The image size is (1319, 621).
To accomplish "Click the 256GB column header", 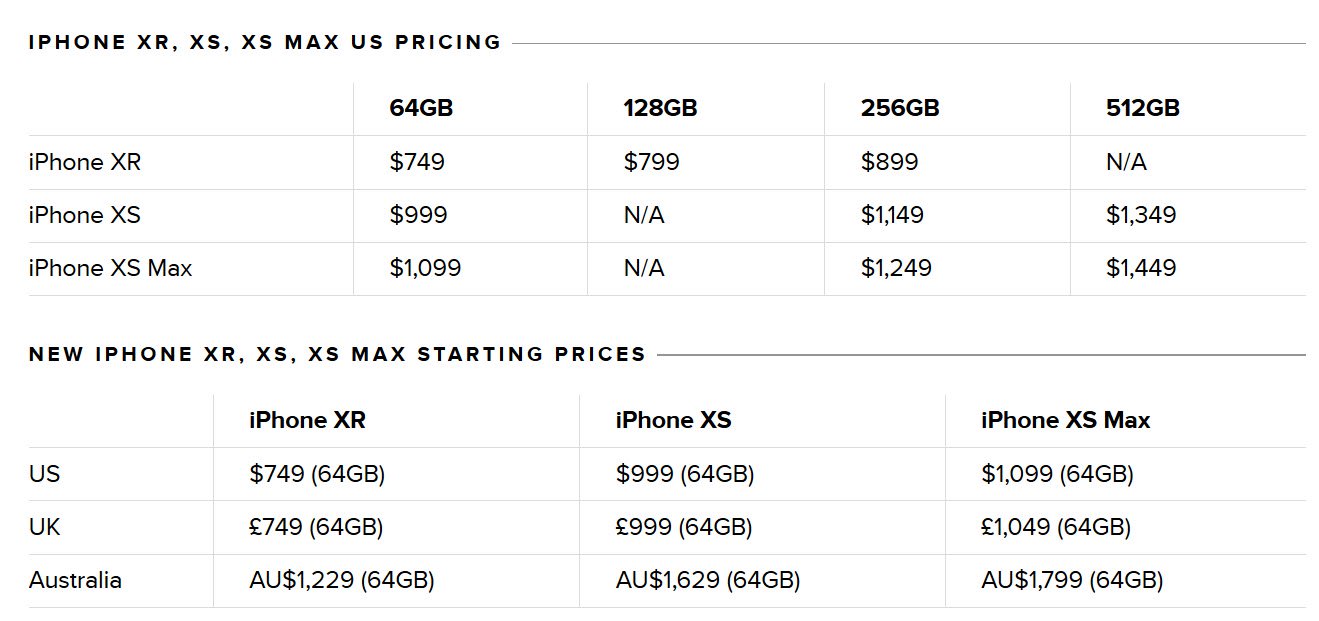I will click(900, 108).
